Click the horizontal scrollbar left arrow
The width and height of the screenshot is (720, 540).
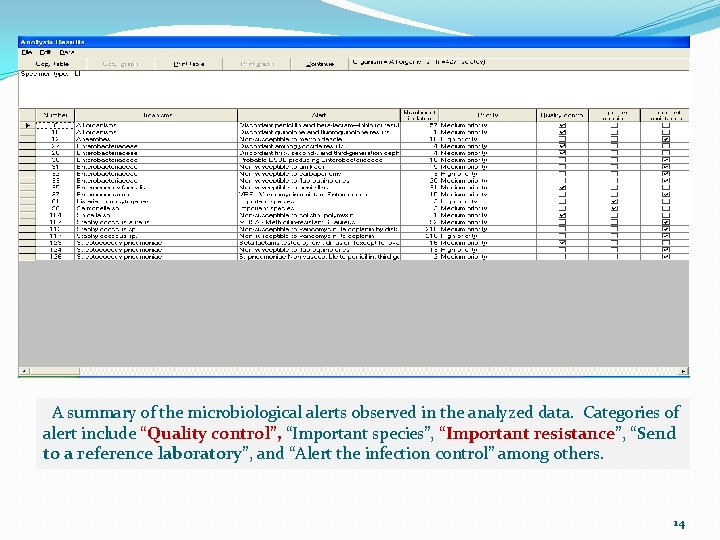(24, 371)
